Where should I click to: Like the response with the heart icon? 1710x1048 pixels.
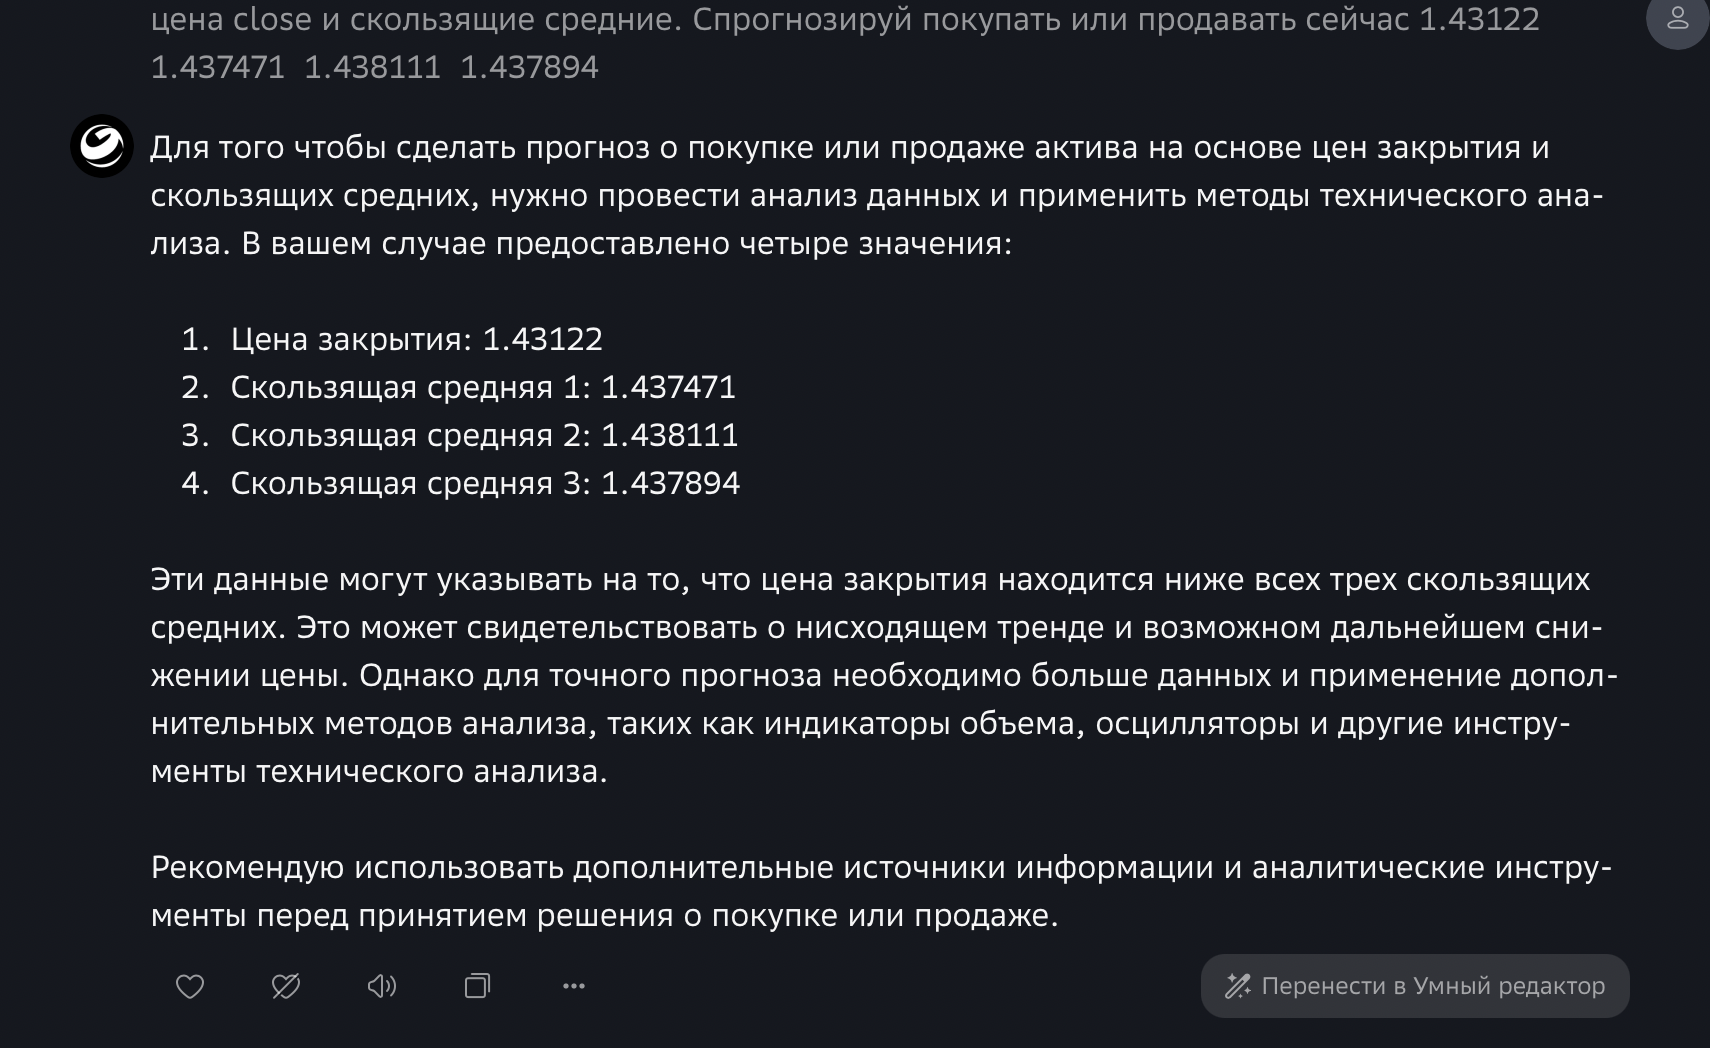click(x=190, y=987)
